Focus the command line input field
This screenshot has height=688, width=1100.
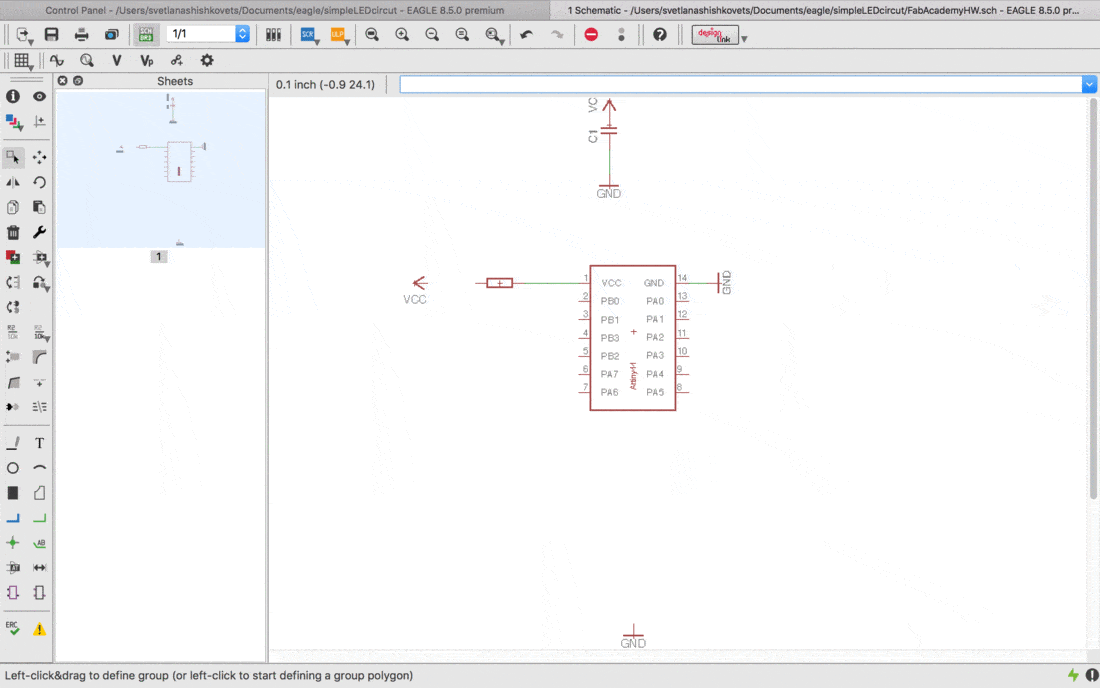(x=741, y=84)
